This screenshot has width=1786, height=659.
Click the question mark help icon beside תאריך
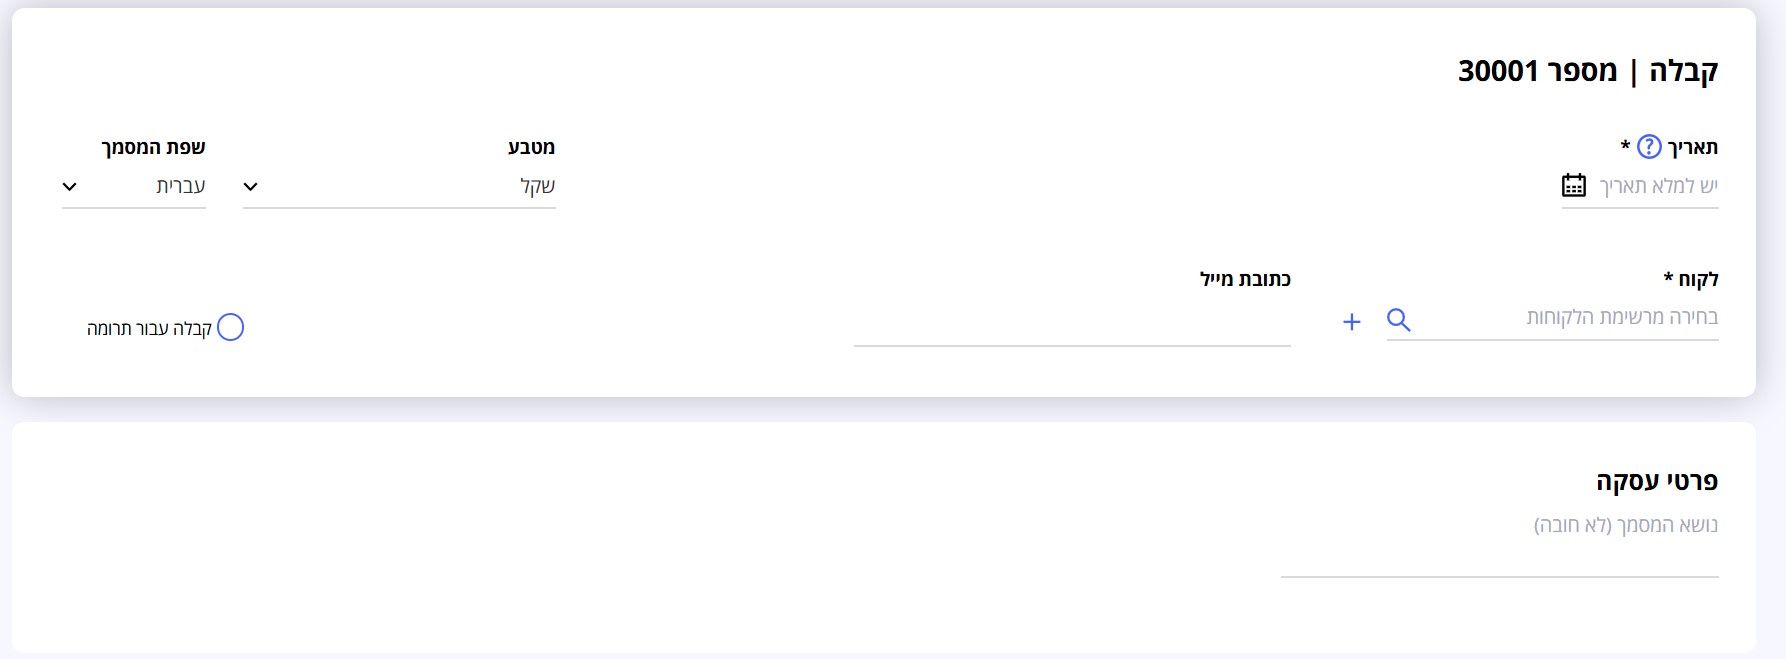[1649, 147]
